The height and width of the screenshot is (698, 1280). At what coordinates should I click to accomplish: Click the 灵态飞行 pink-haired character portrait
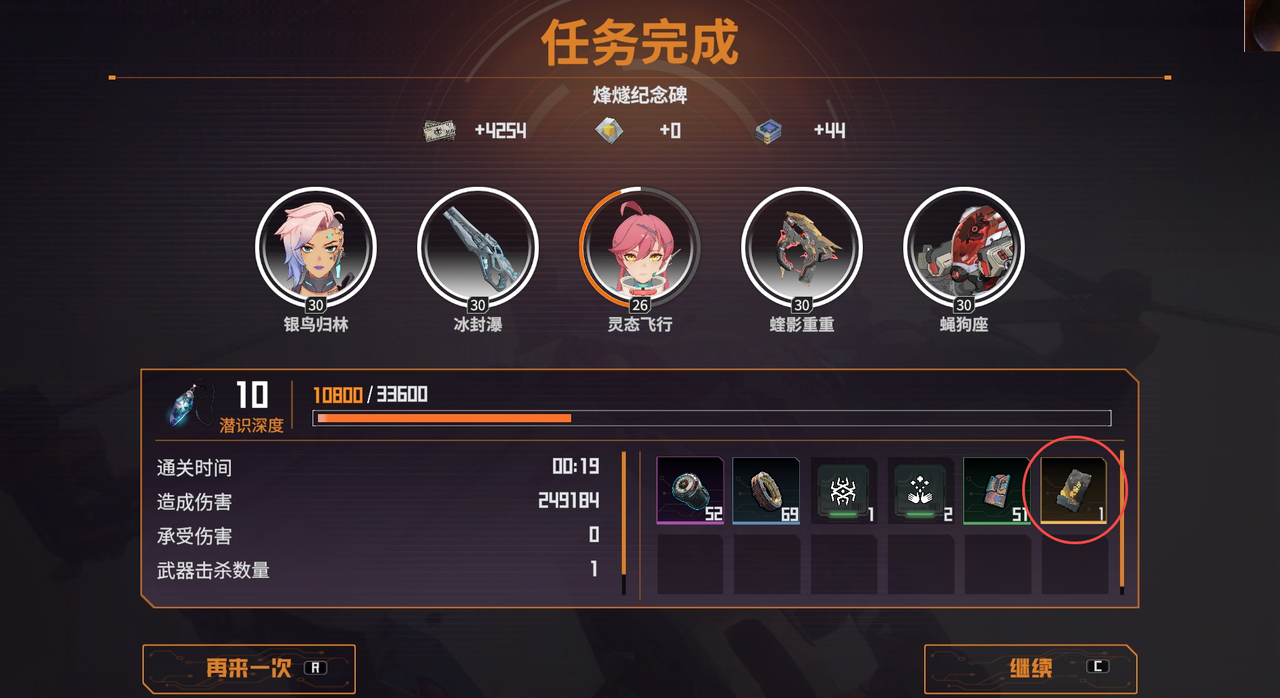[639, 247]
